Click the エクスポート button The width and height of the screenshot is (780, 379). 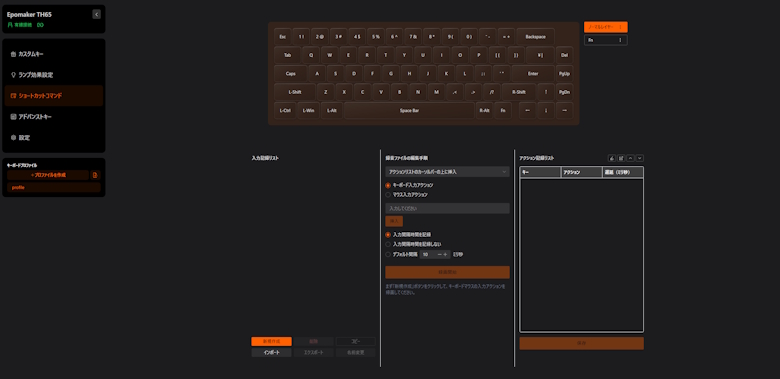pos(313,353)
